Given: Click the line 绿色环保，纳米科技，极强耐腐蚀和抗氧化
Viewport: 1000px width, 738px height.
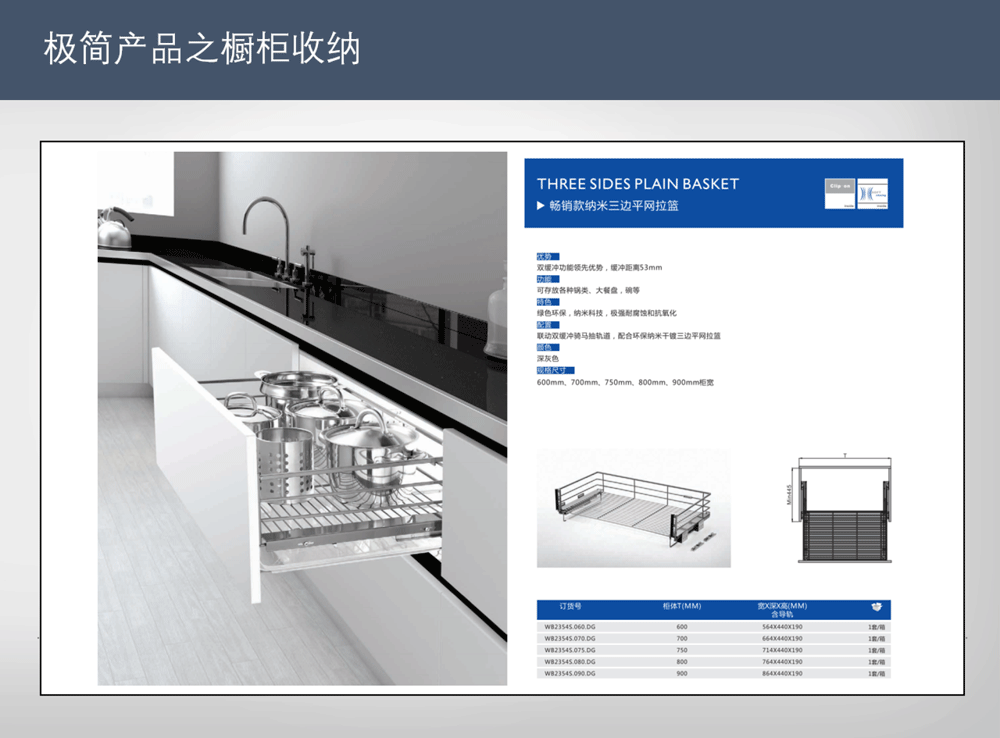Looking at the screenshot, I should point(607,313).
